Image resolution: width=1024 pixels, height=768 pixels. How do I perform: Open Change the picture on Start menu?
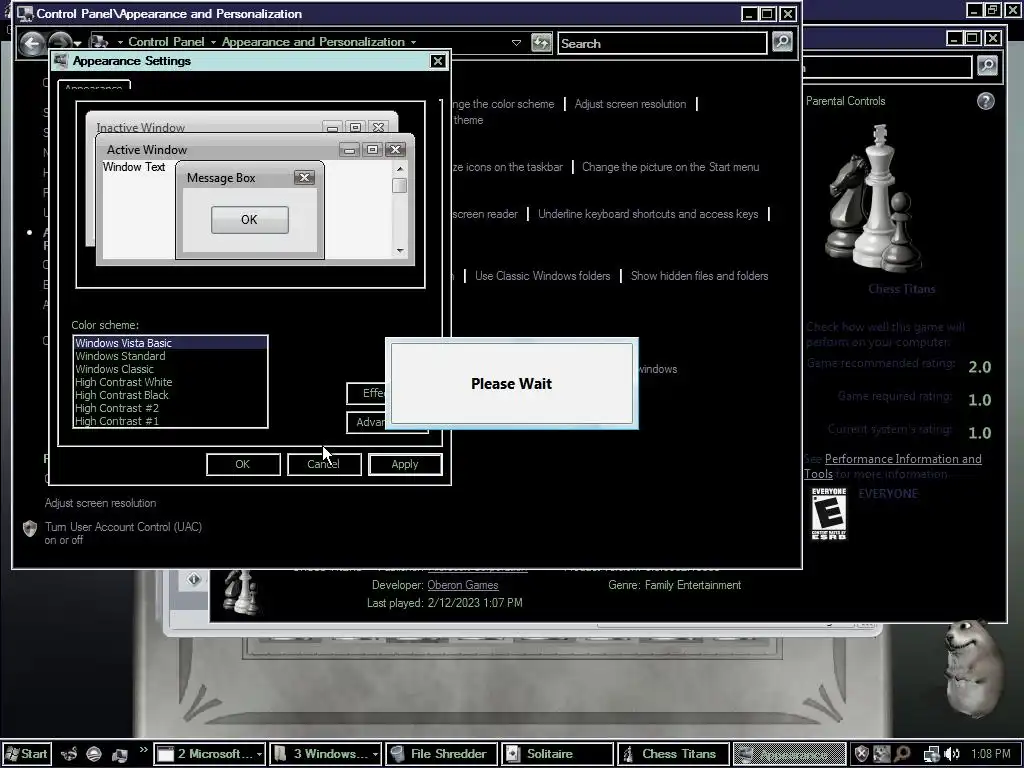[670, 167]
